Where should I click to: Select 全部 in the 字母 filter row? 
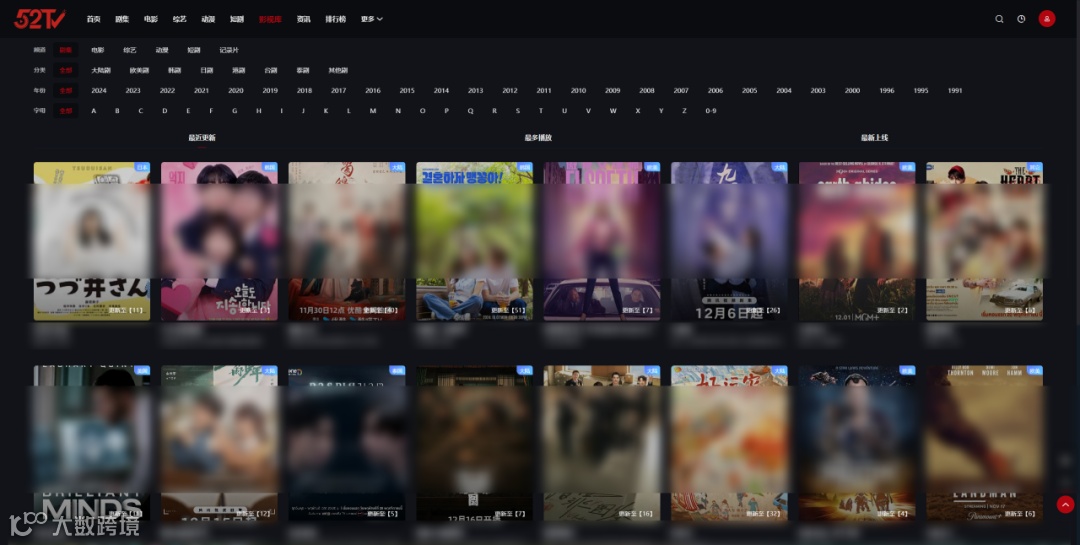[x=65, y=111]
